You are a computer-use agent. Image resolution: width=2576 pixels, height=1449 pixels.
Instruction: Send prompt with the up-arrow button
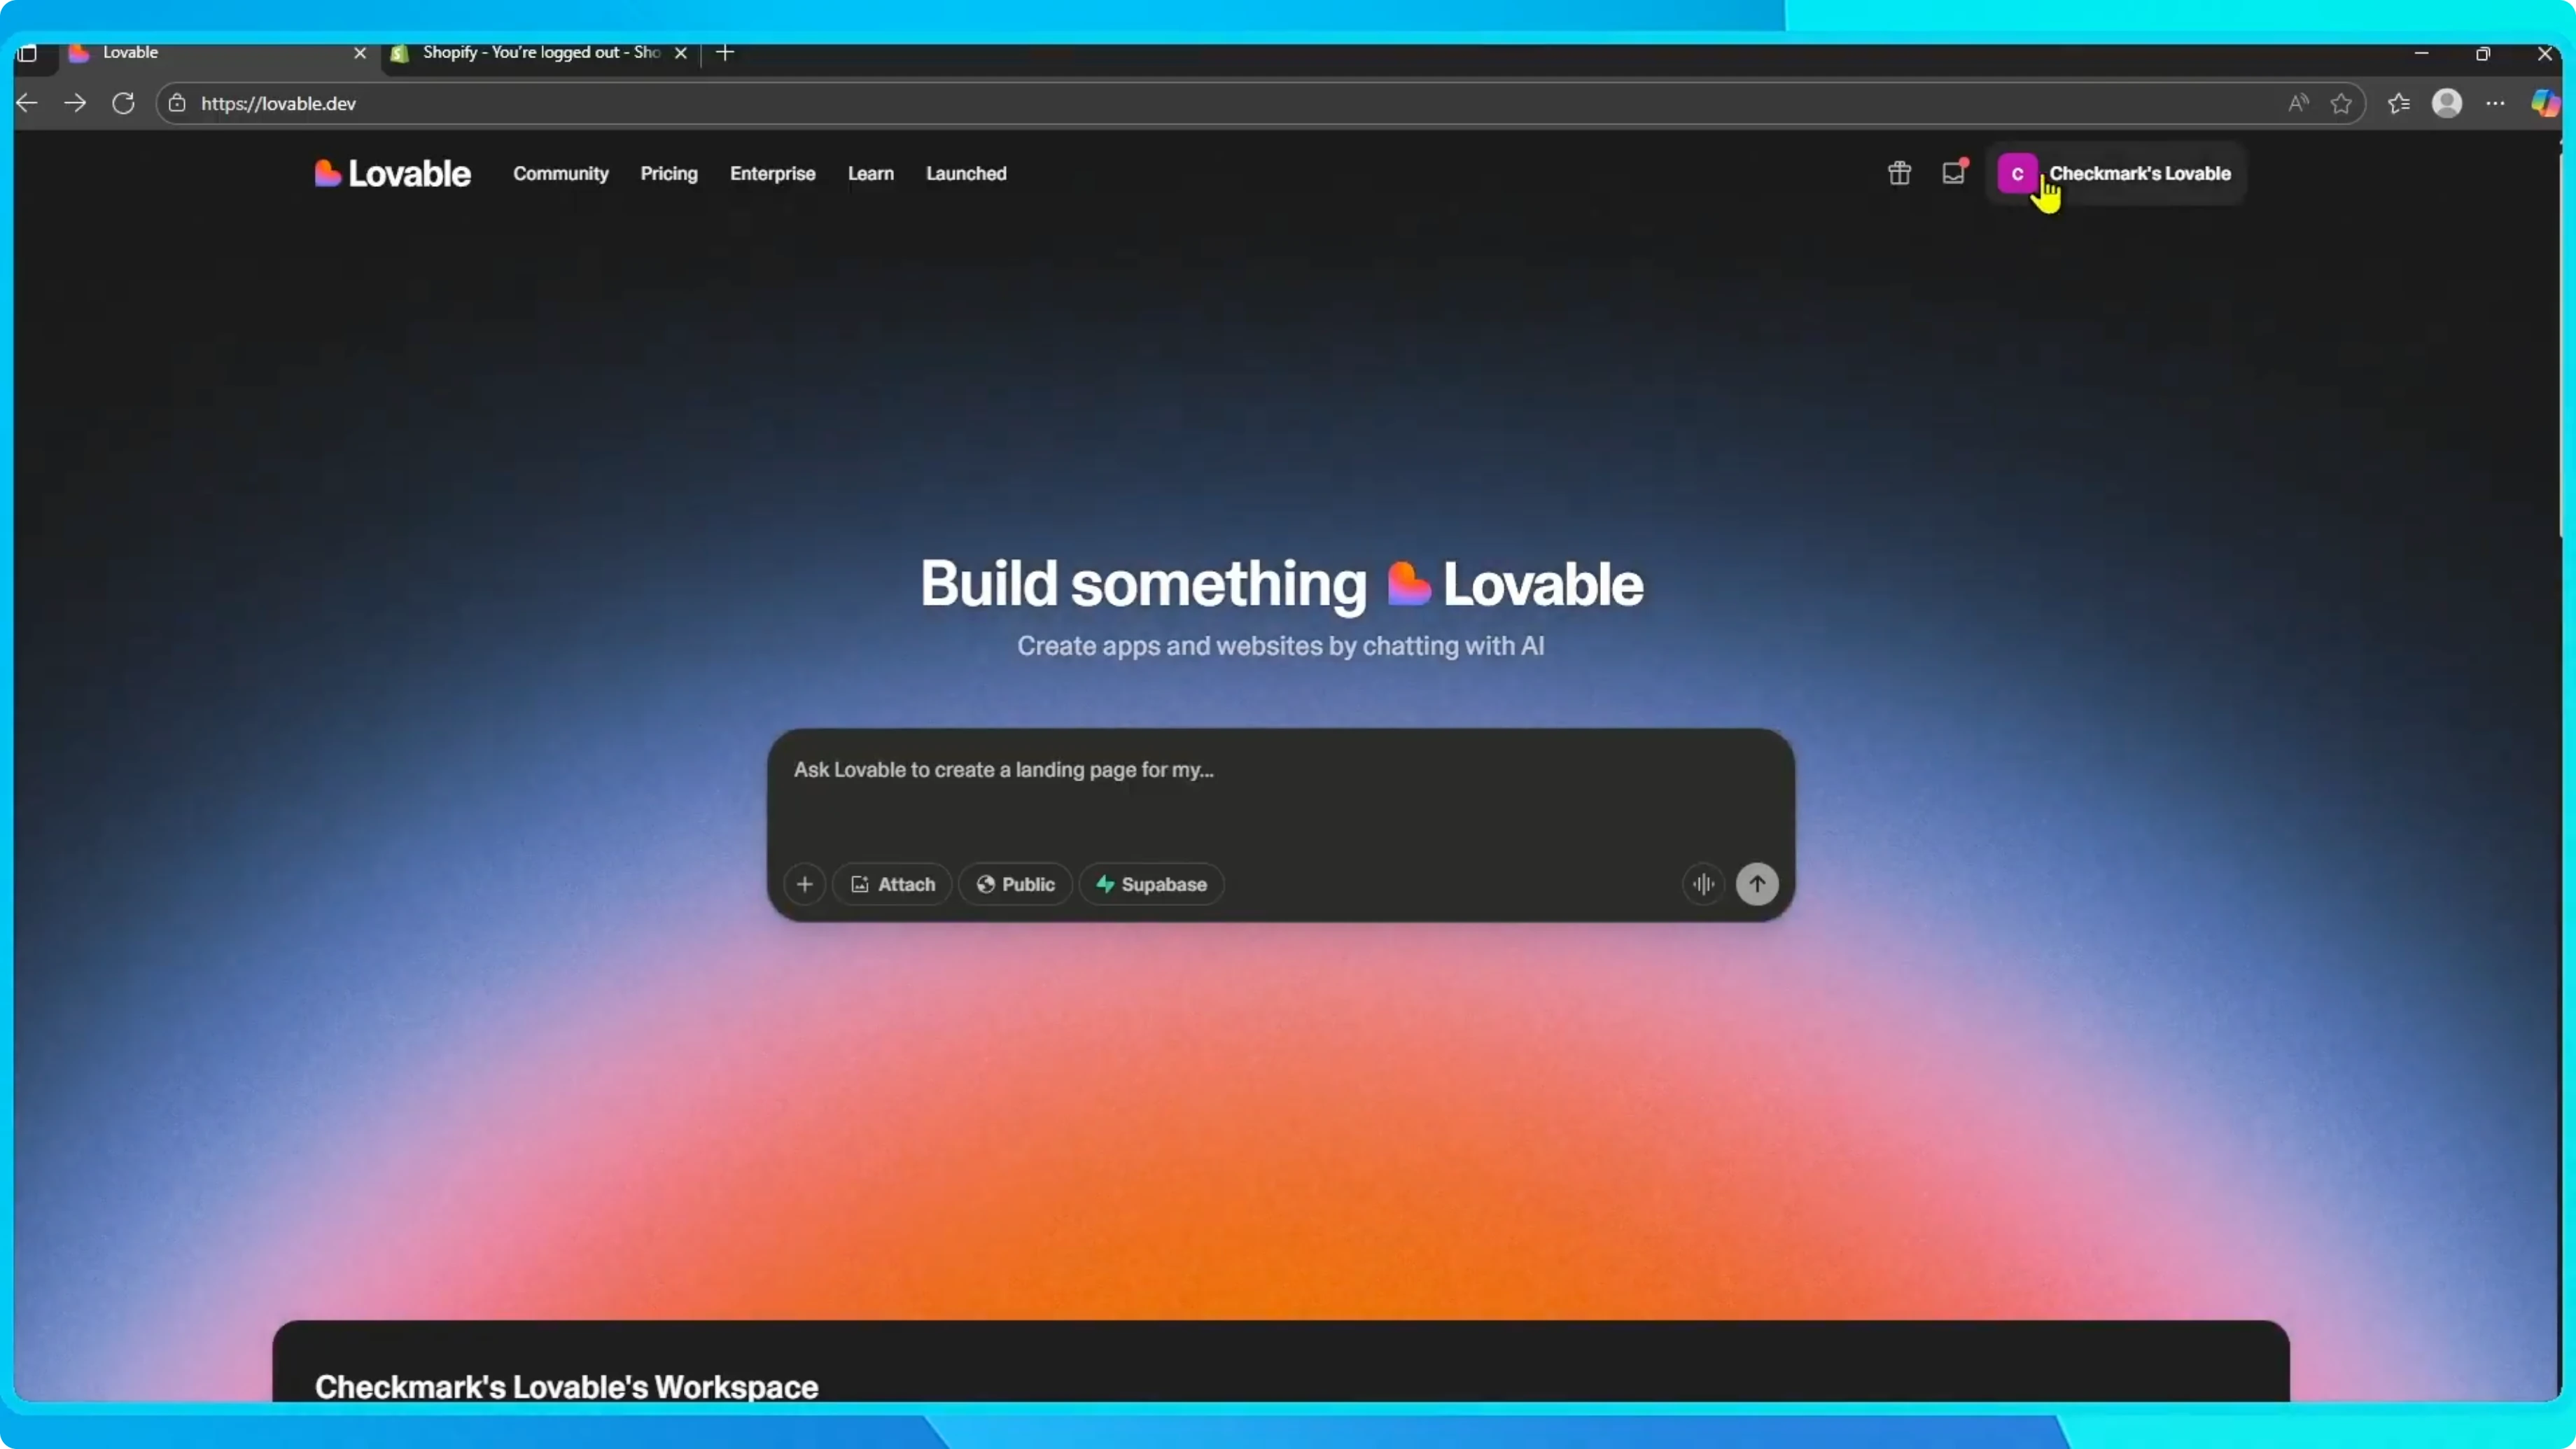click(1757, 884)
